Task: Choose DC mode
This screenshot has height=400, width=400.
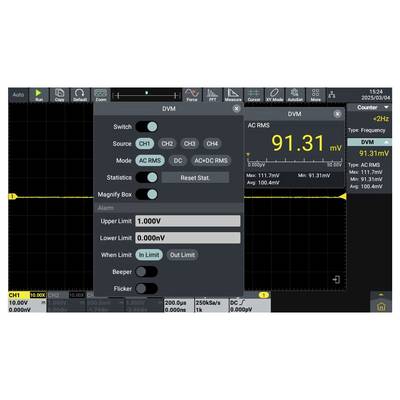Action: coord(178,161)
